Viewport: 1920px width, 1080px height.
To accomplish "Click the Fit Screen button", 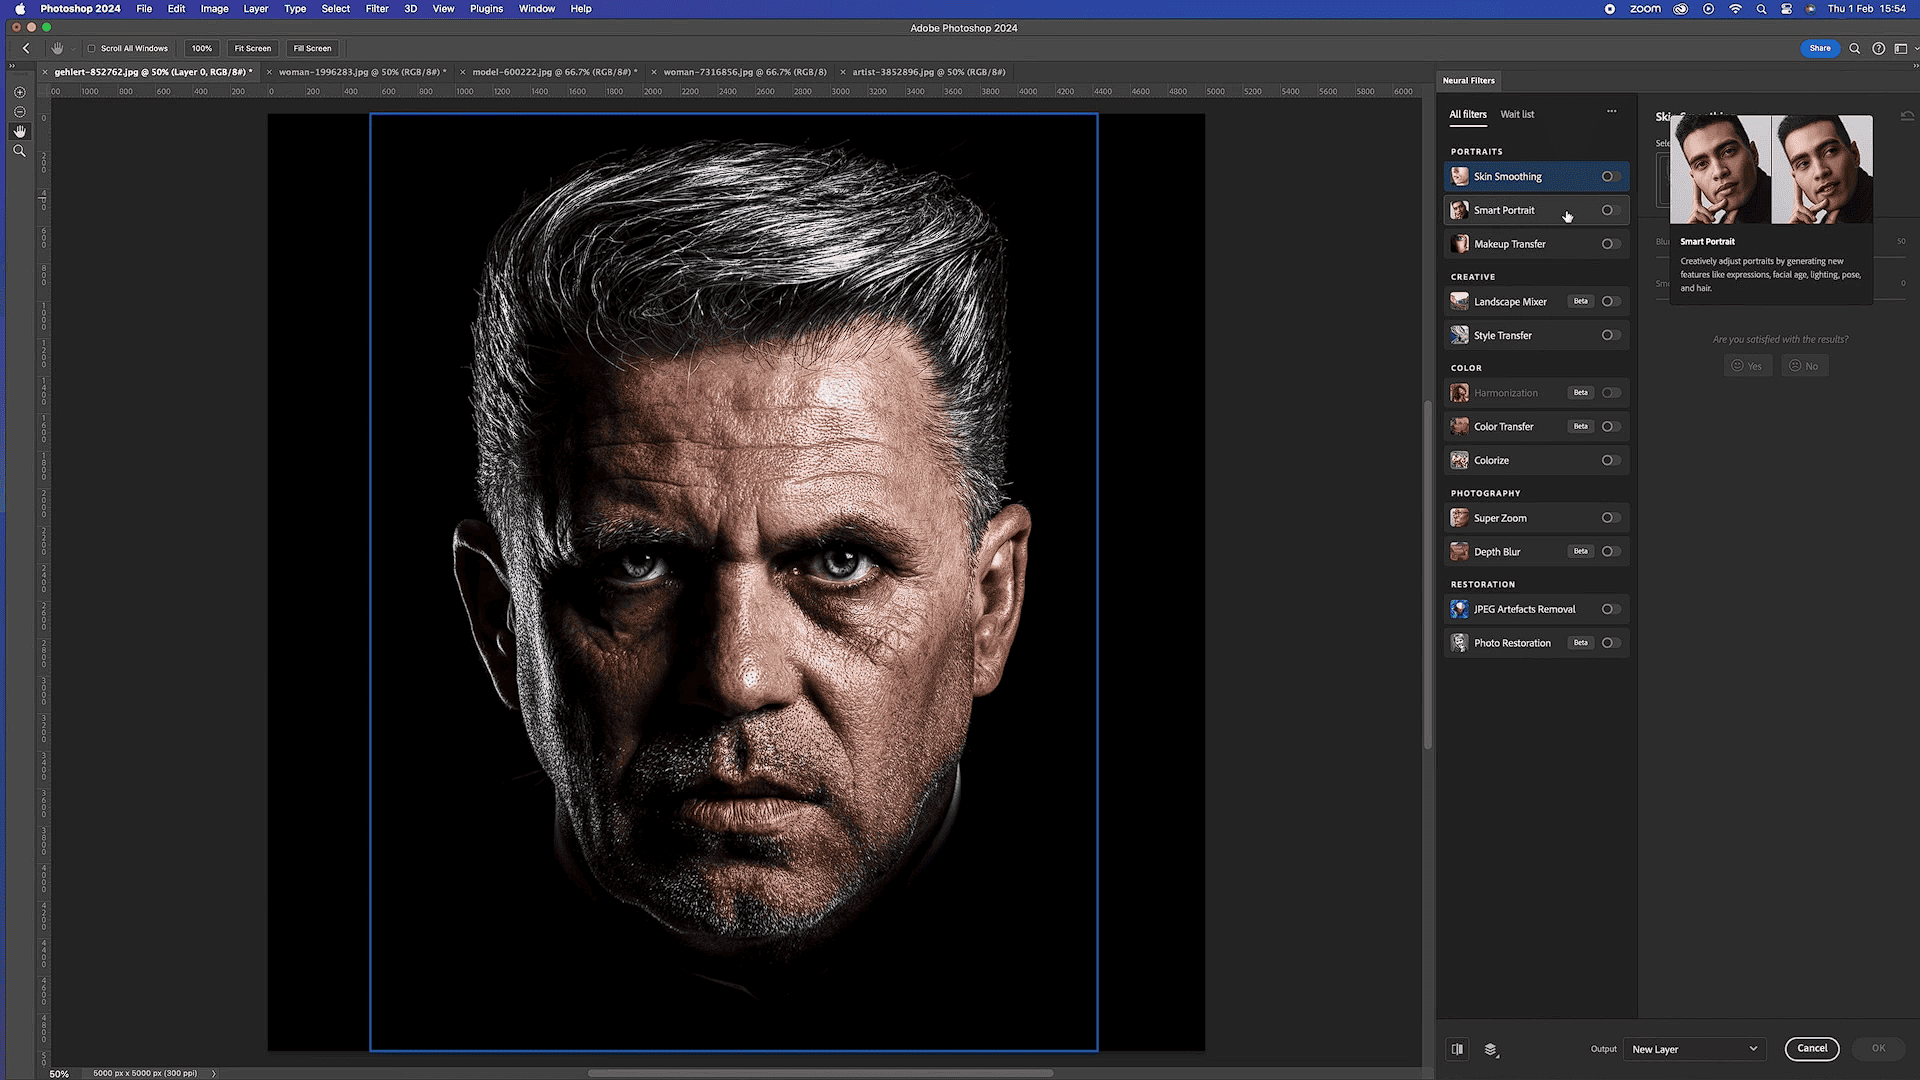I will [253, 48].
